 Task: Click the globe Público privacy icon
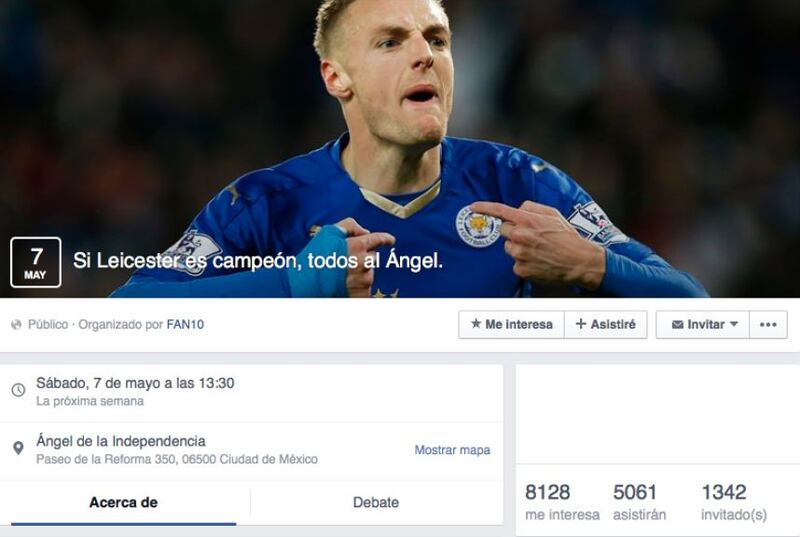(x=17, y=325)
